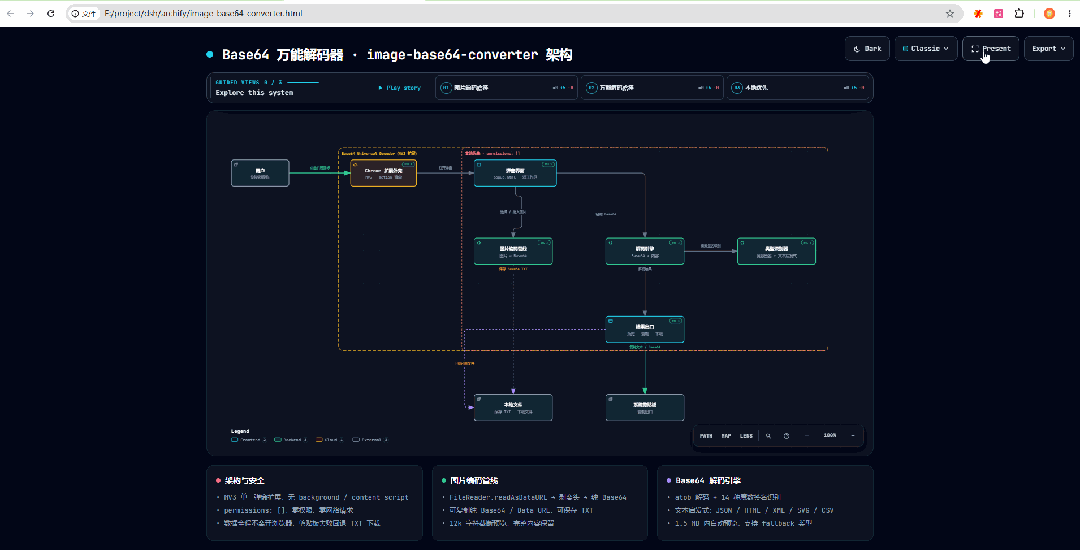Click the zoom in plus button
This screenshot has height=550, width=1080.
click(853, 436)
